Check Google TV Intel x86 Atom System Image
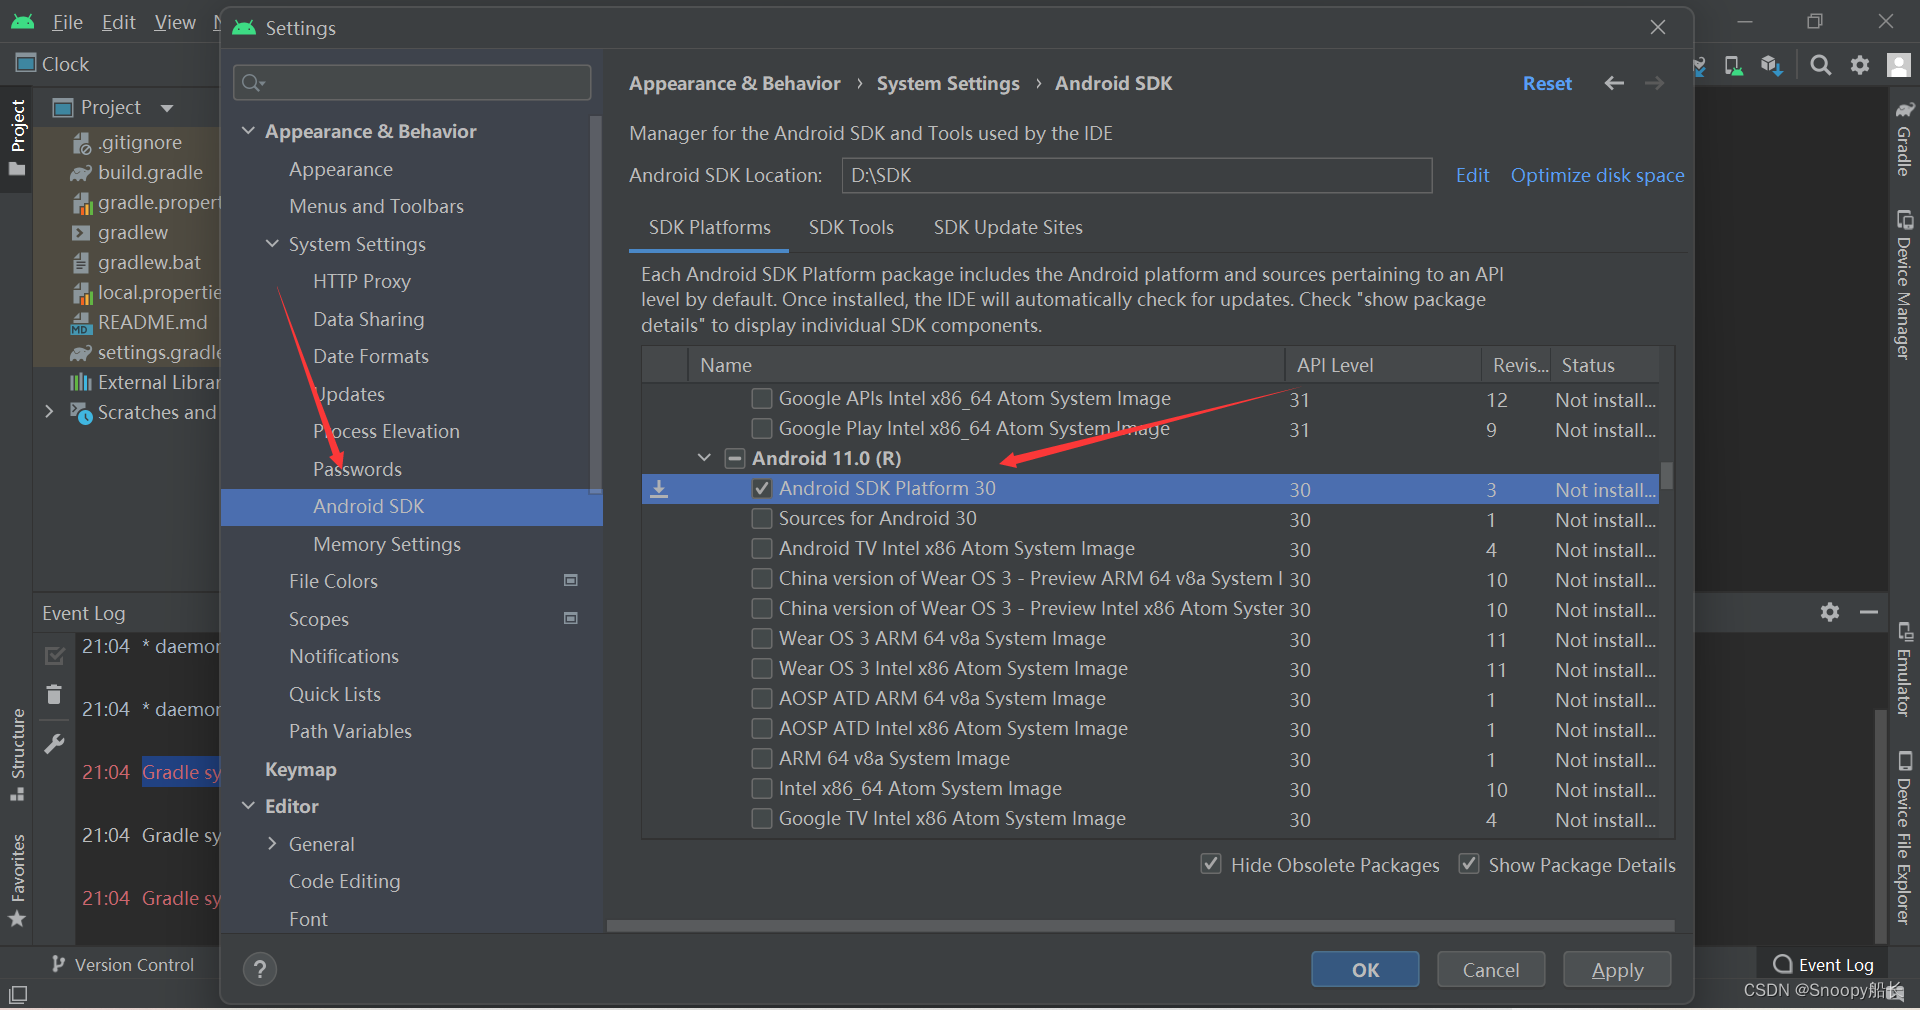The width and height of the screenshot is (1920, 1010). (x=762, y=819)
